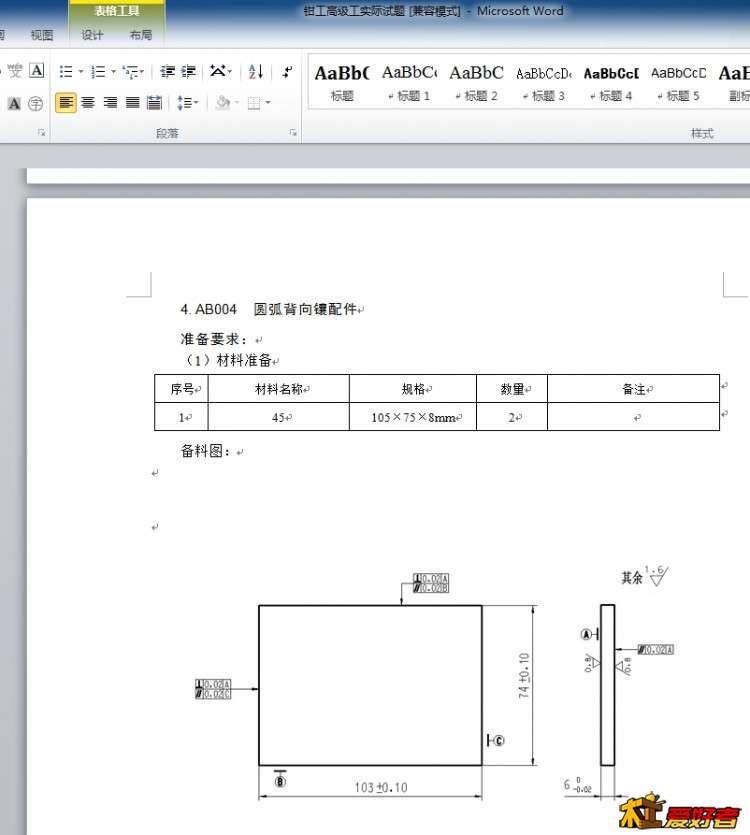Apply the 标题 4 style
Screen dimensions: 750x835
pos(612,83)
